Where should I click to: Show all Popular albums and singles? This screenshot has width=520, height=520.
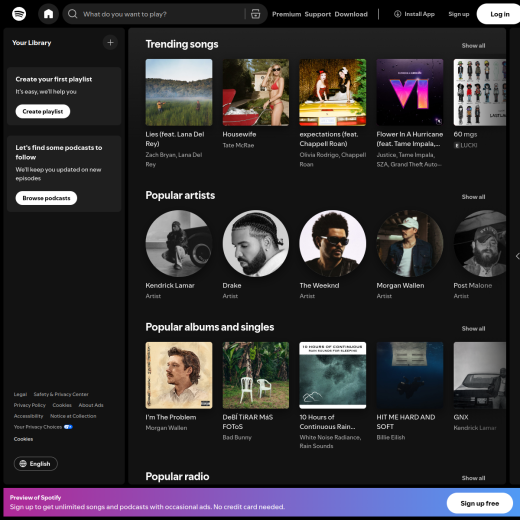coord(473,328)
